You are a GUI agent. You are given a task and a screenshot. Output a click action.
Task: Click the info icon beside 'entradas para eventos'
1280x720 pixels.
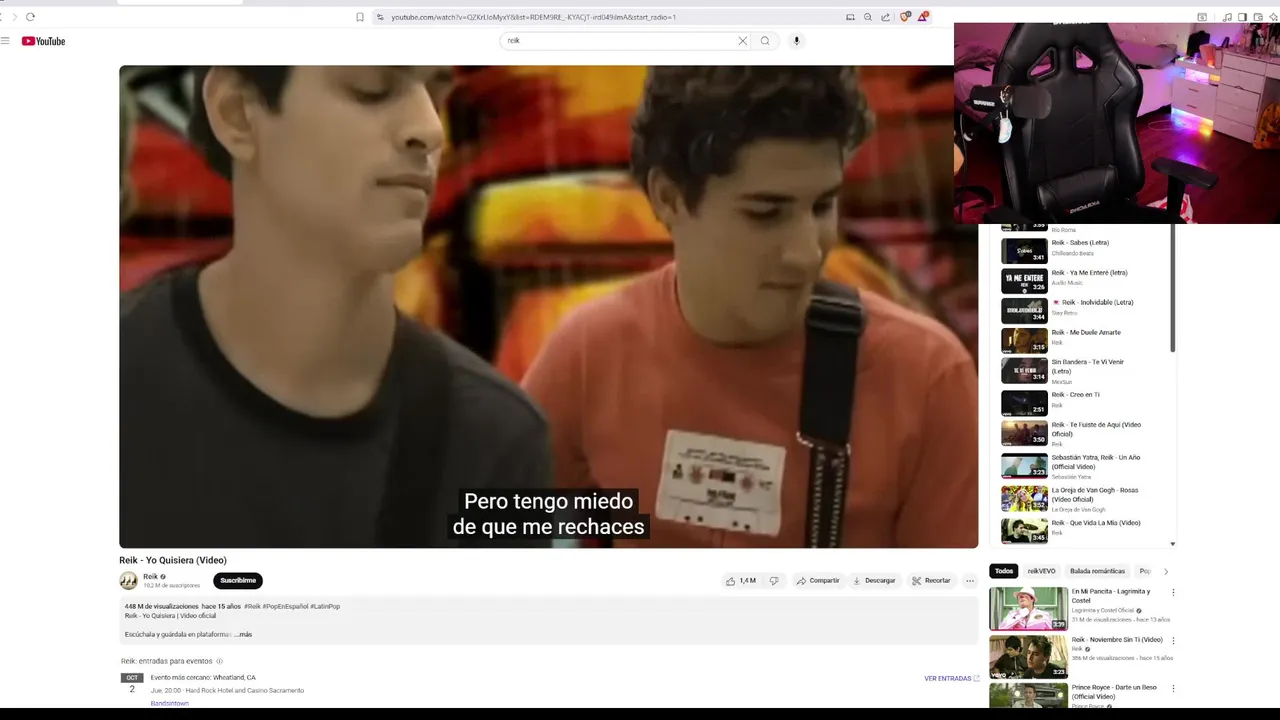pos(219,661)
